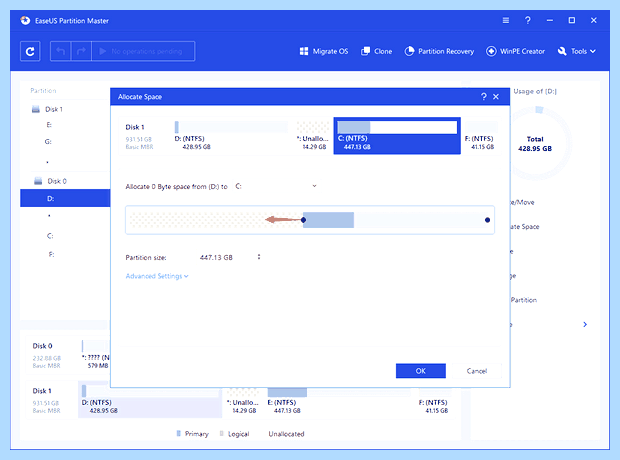Viewport: 620px width, 460px height.
Task: Expand Advanced Settings
Action: click(x=157, y=276)
